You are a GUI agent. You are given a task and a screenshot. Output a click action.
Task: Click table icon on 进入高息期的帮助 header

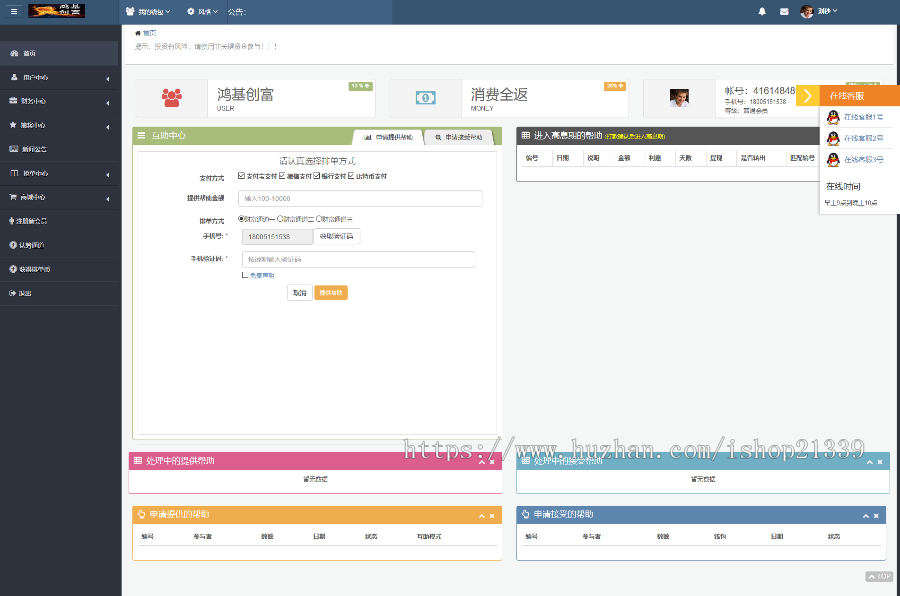click(525, 136)
